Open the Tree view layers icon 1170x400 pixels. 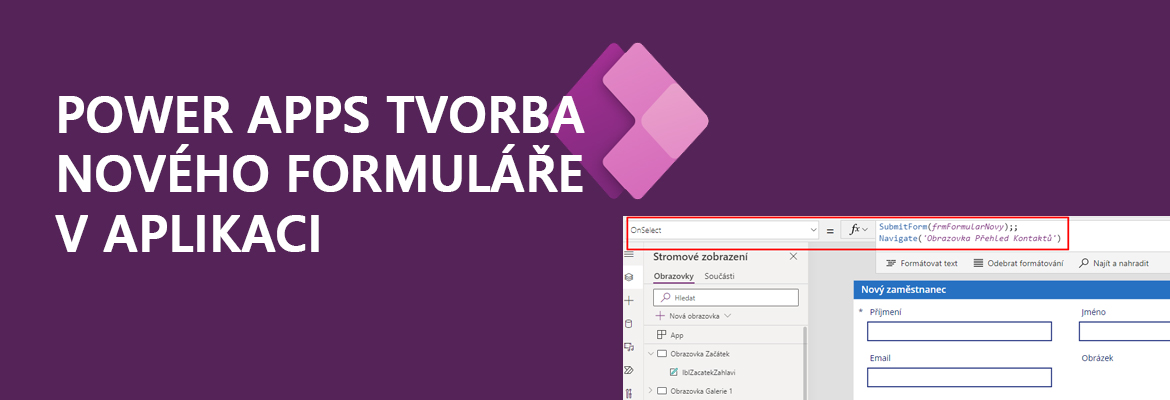click(x=629, y=277)
